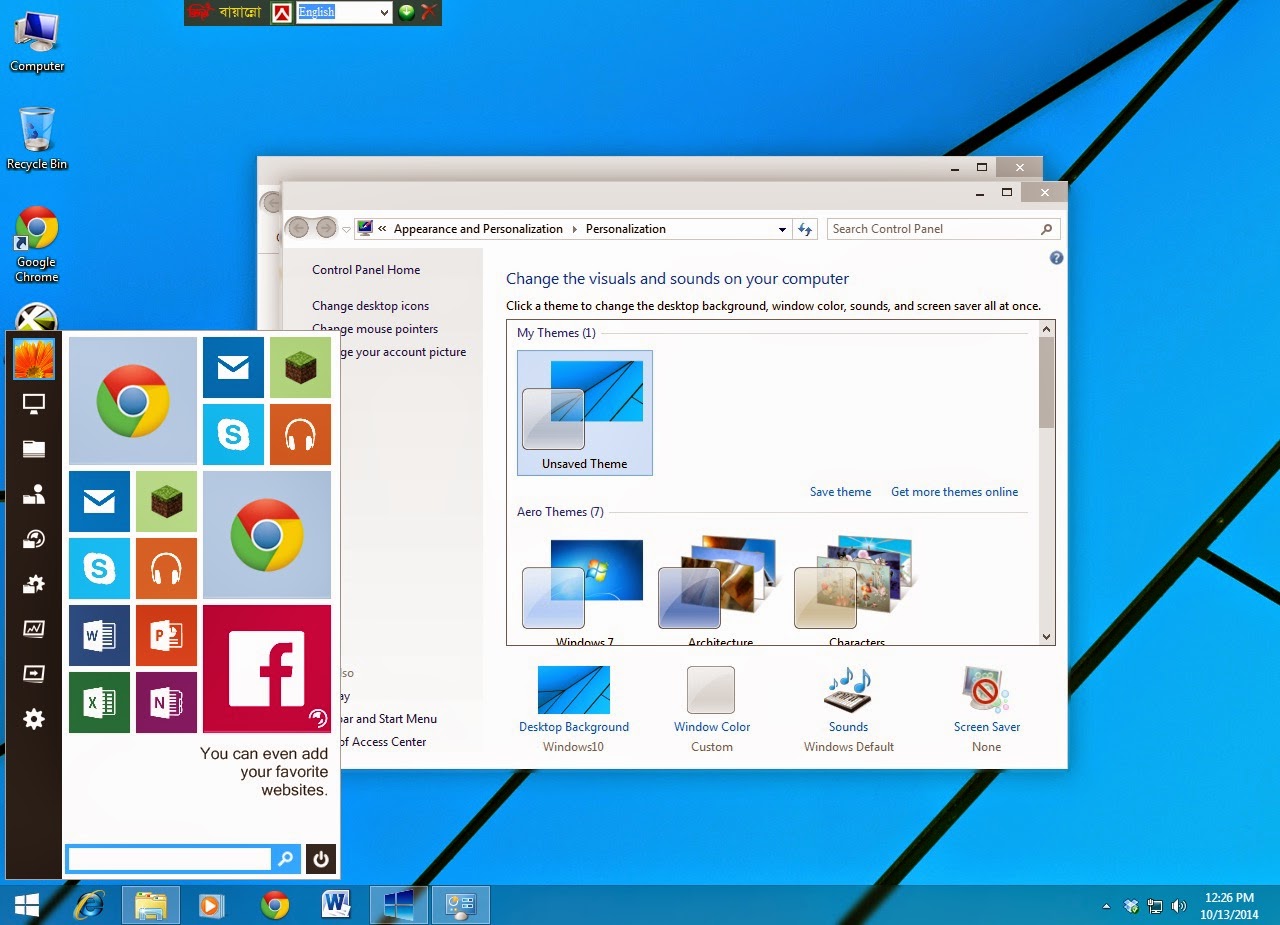Open the blue help question mark icon
The width and height of the screenshot is (1280, 925).
[x=1056, y=258]
